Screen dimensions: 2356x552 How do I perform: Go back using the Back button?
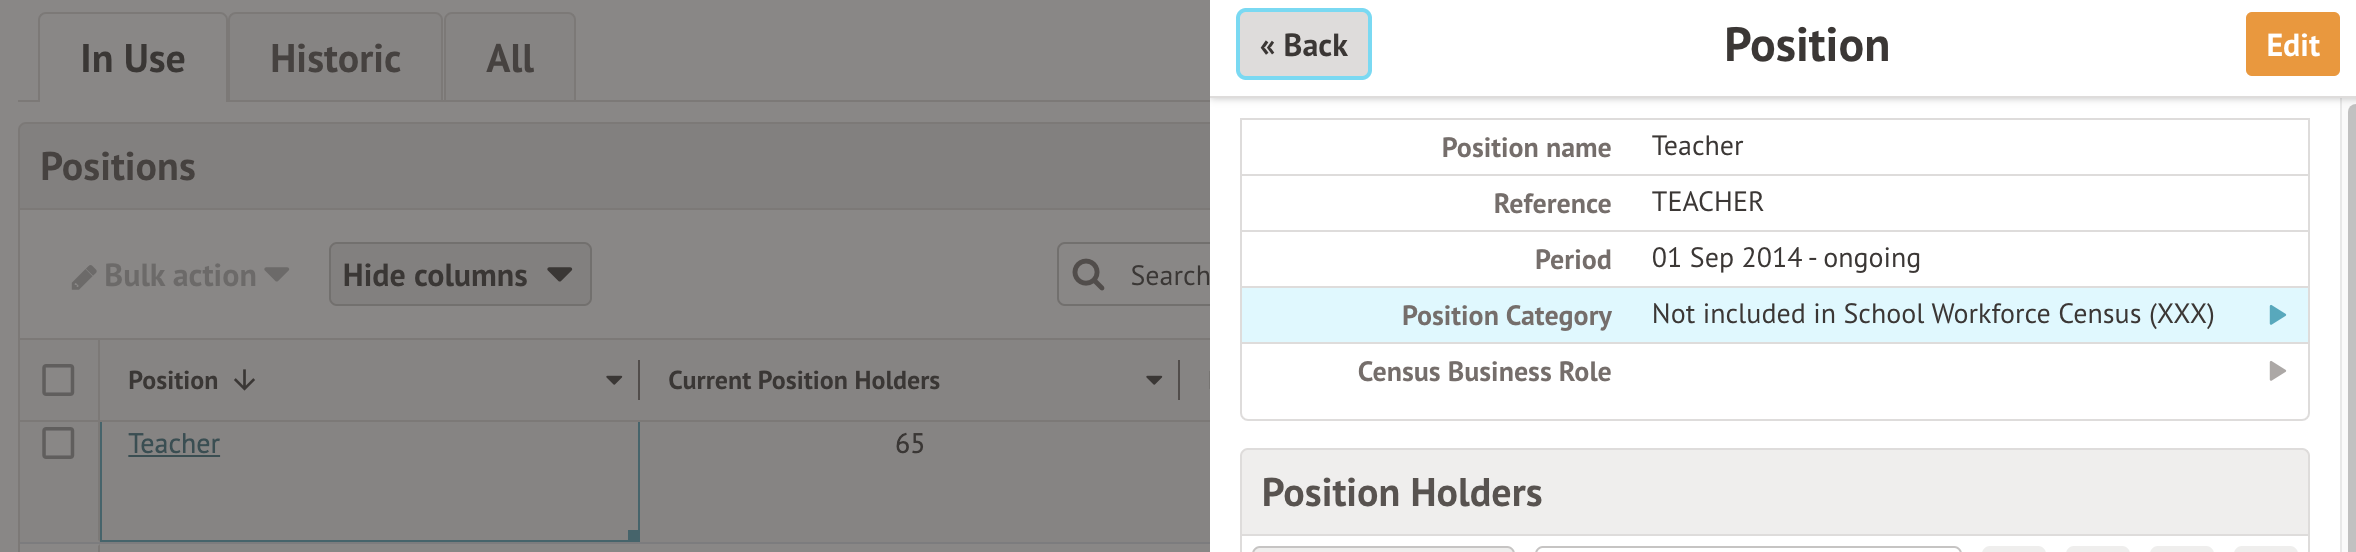(1304, 45)
